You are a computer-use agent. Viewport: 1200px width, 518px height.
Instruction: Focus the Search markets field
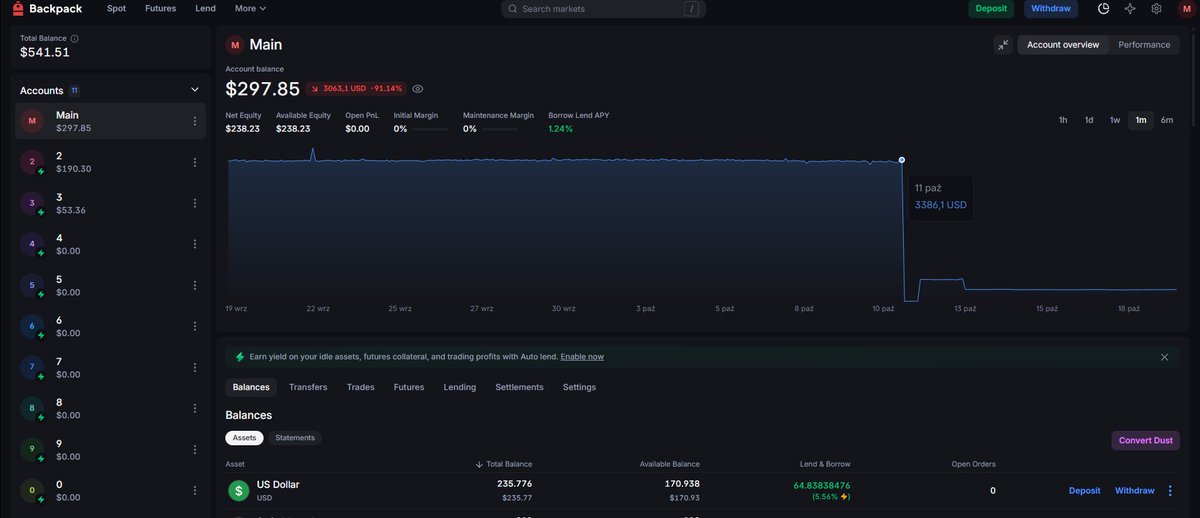604,8
